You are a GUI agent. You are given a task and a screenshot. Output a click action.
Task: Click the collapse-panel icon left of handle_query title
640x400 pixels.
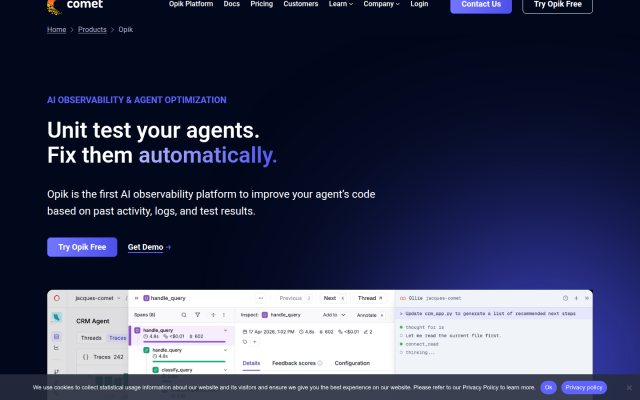pos(136,298)
